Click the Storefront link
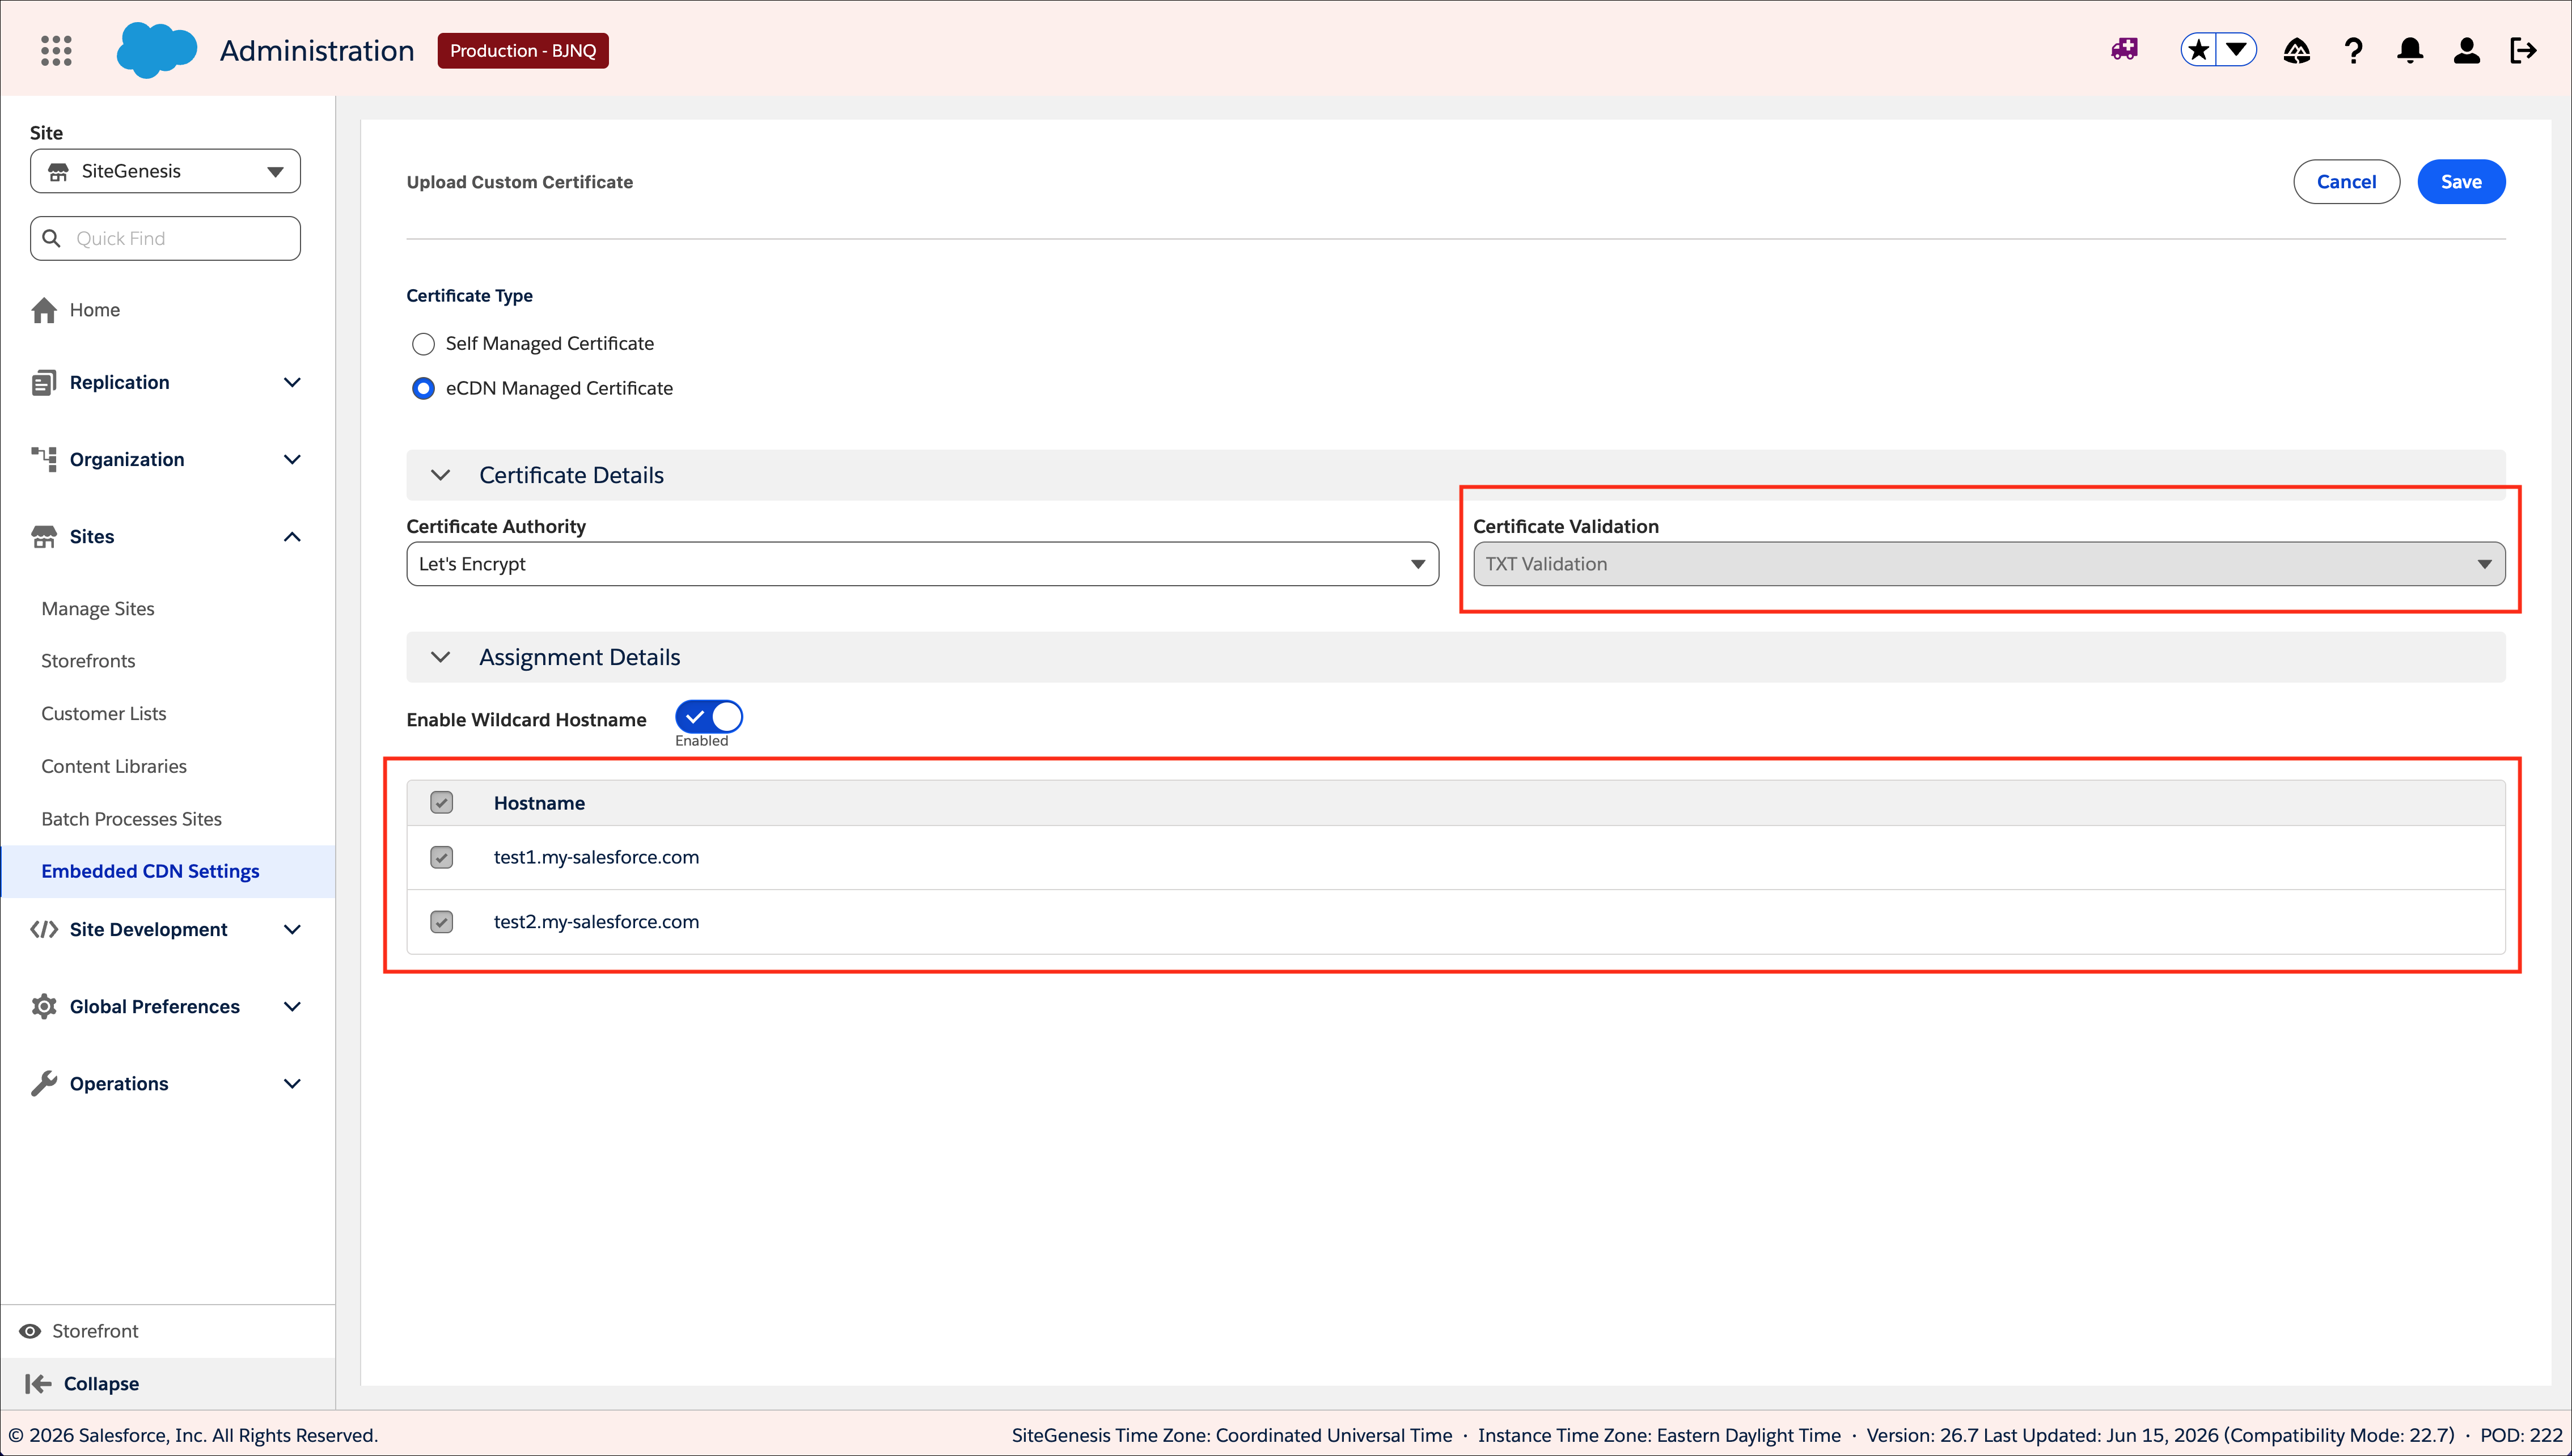 pyautogui.click(x=95, y=1331)
